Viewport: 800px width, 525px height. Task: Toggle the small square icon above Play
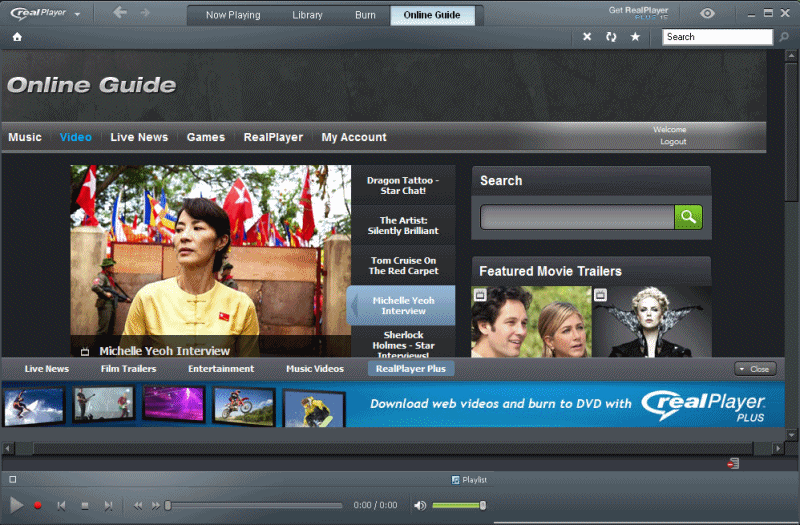(x=13, y=479)
